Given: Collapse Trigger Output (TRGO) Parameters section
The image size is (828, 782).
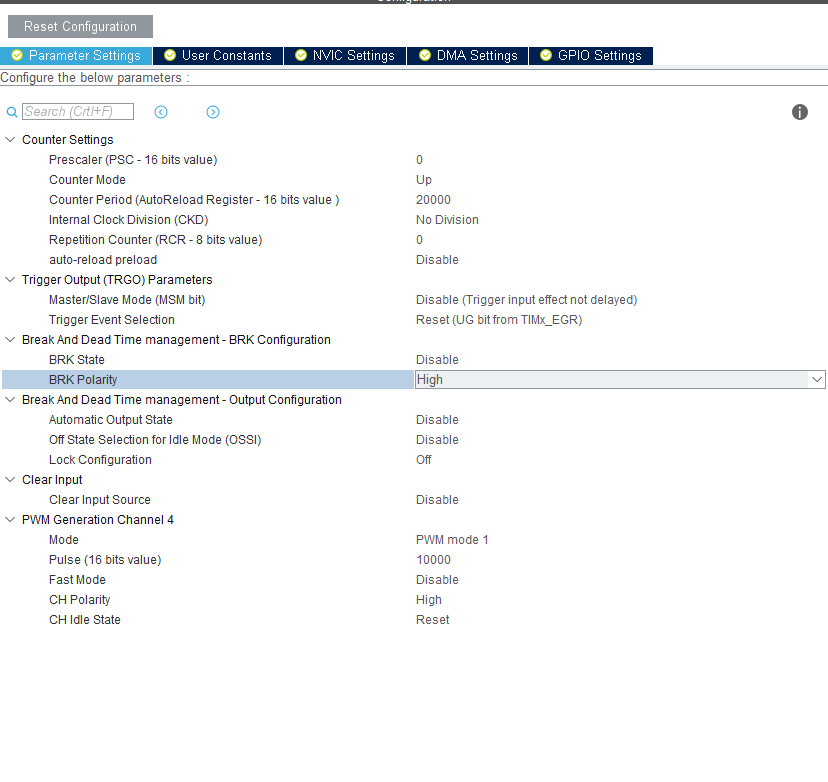Looking at the screenshot, I should (x=11, y=280).
